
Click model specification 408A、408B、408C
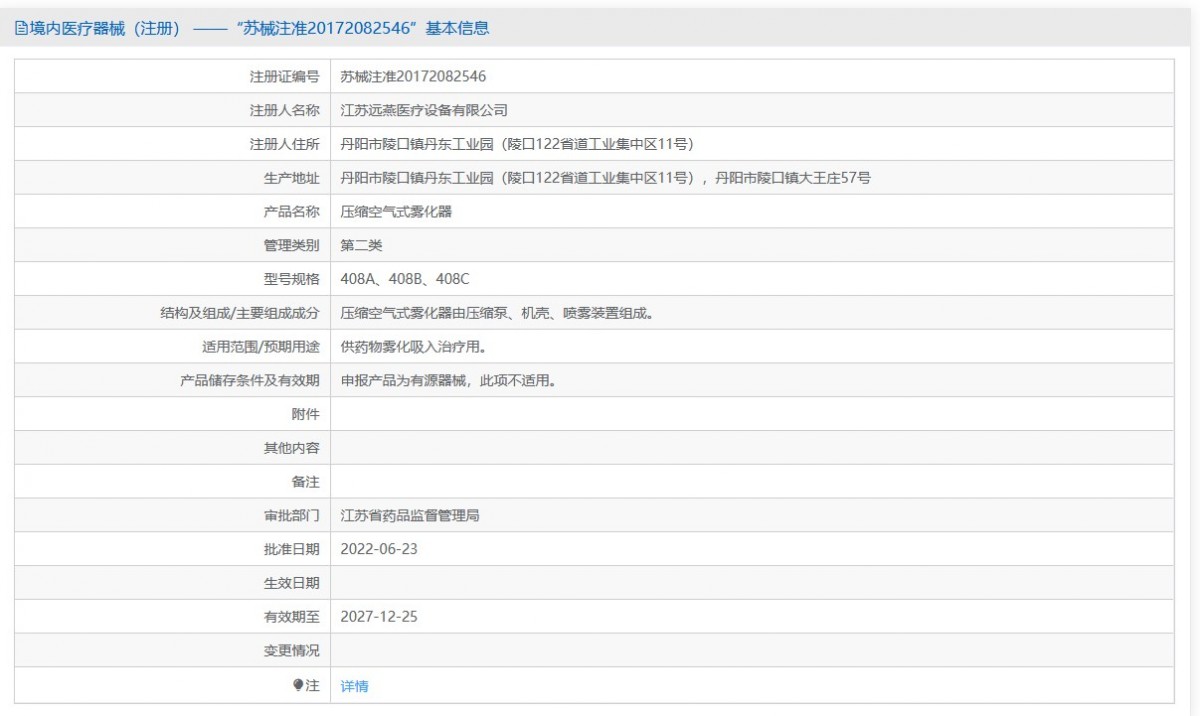(x=405, y=279)
